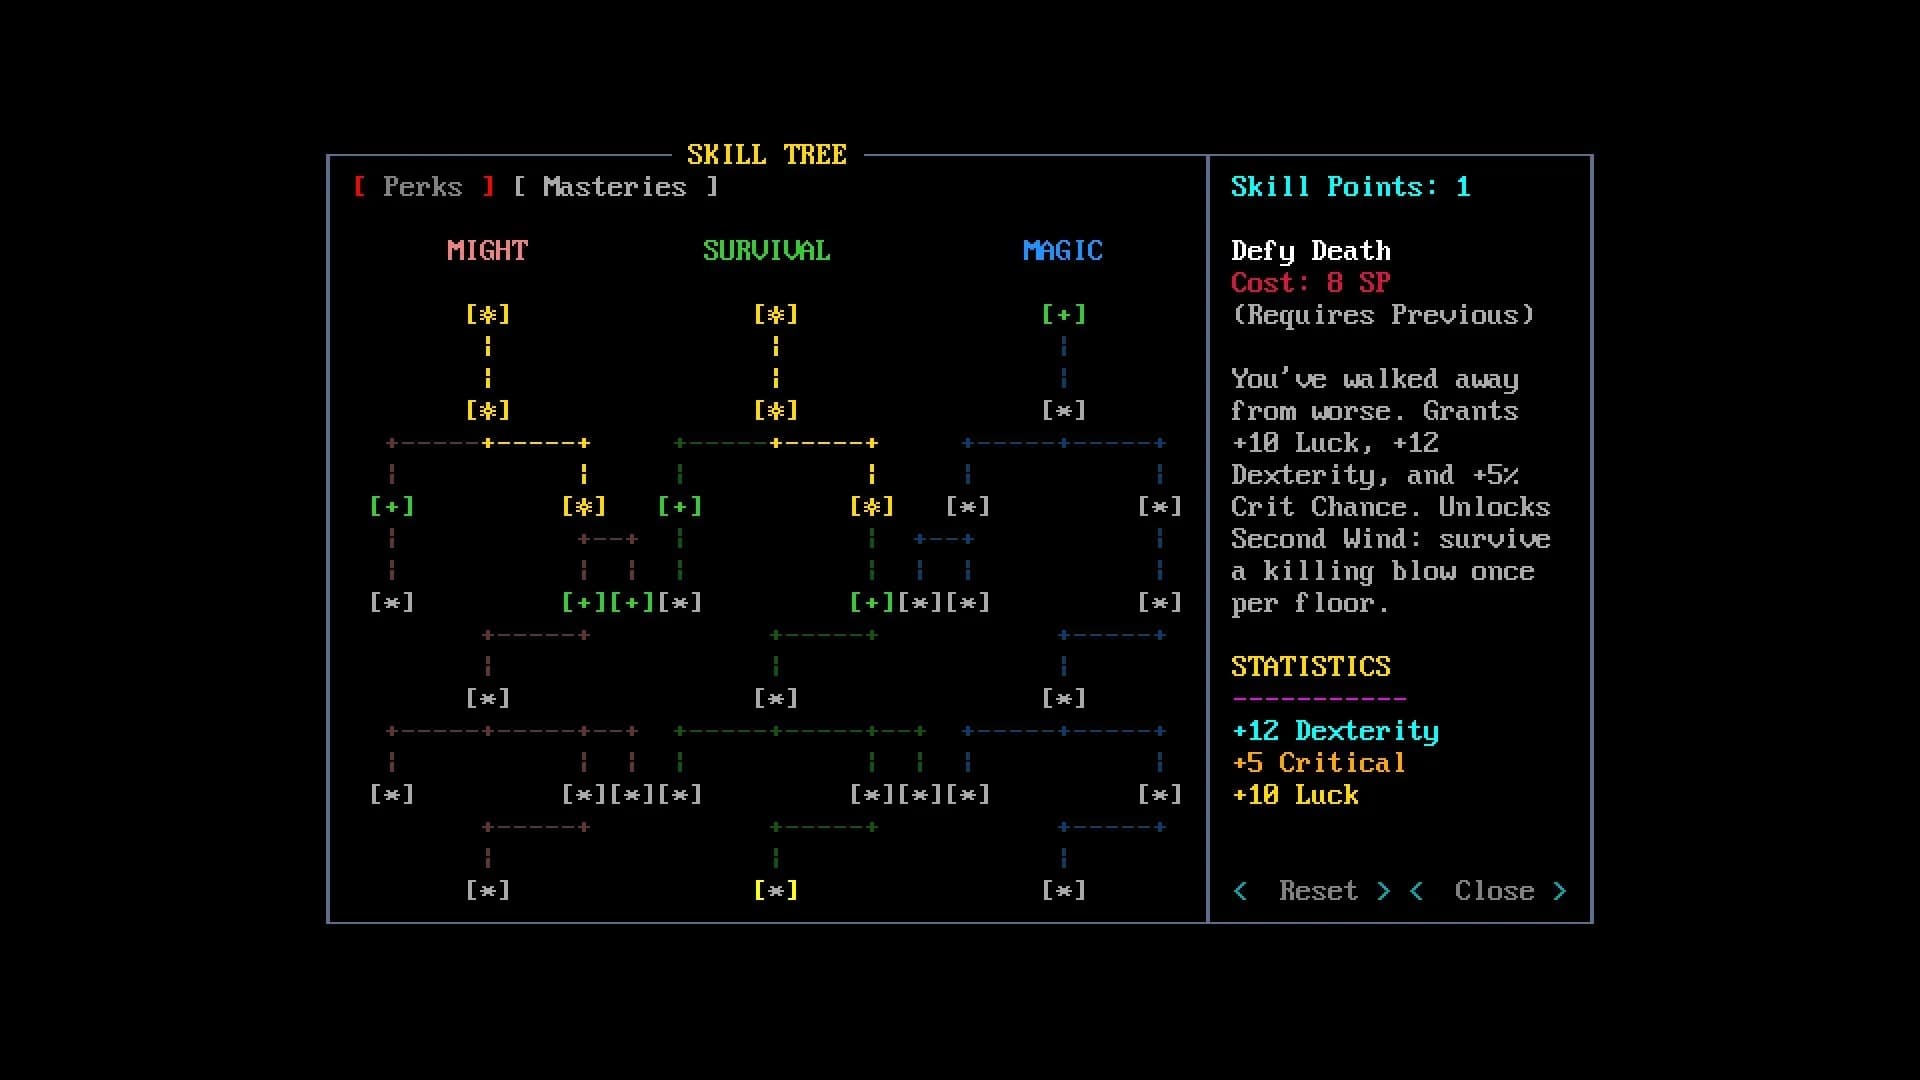This screenshot has height=1080, width=1920.
Task: Select middle node of second-to-last row's right triple
Action: click(x=920, y=794)
